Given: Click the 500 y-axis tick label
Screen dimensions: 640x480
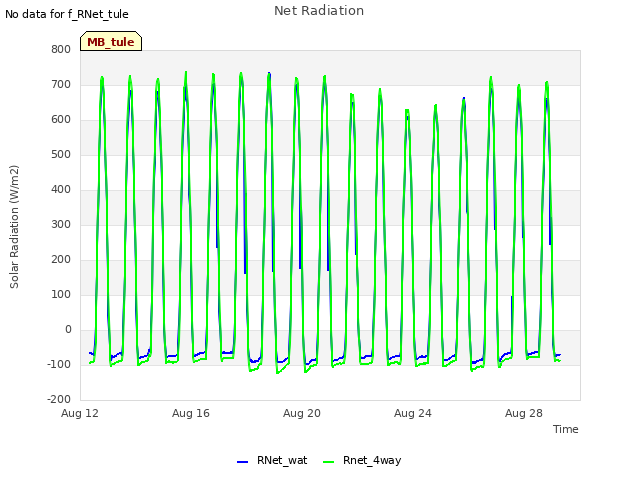Looking at the screenshot, I should pos(61,154).
